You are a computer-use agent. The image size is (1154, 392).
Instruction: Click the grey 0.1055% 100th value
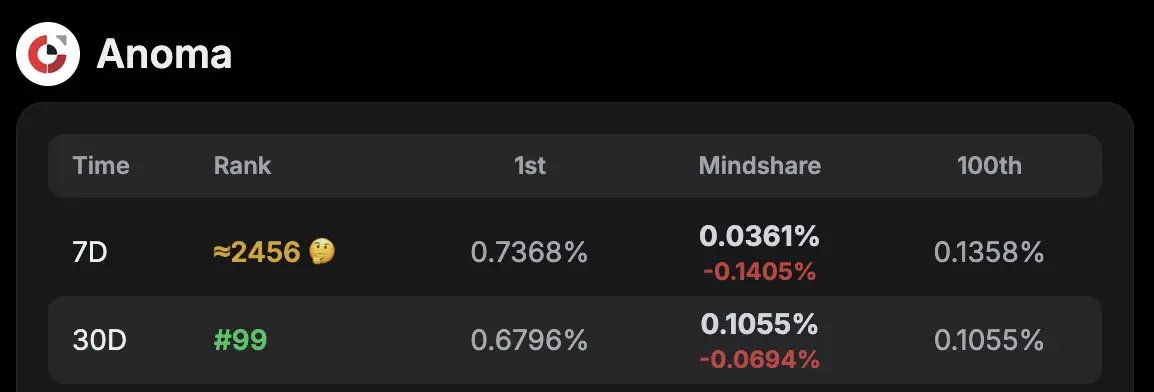tap(989, 341)
